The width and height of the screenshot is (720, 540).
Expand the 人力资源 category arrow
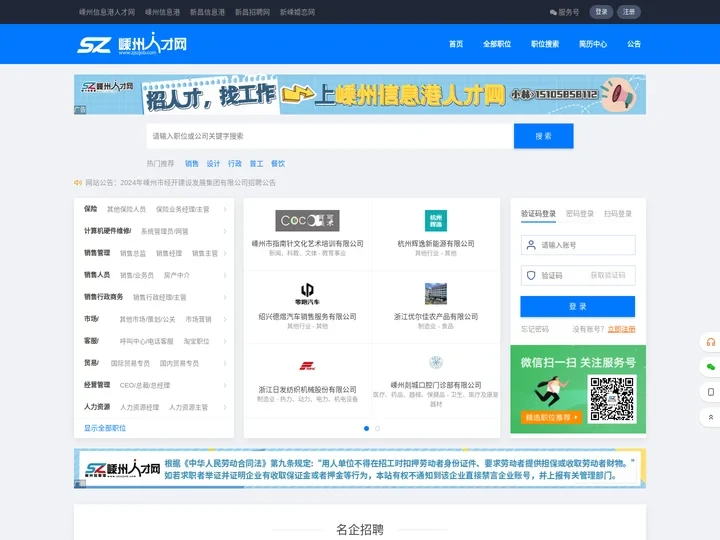pyautogui.click(x=225, y=407)
